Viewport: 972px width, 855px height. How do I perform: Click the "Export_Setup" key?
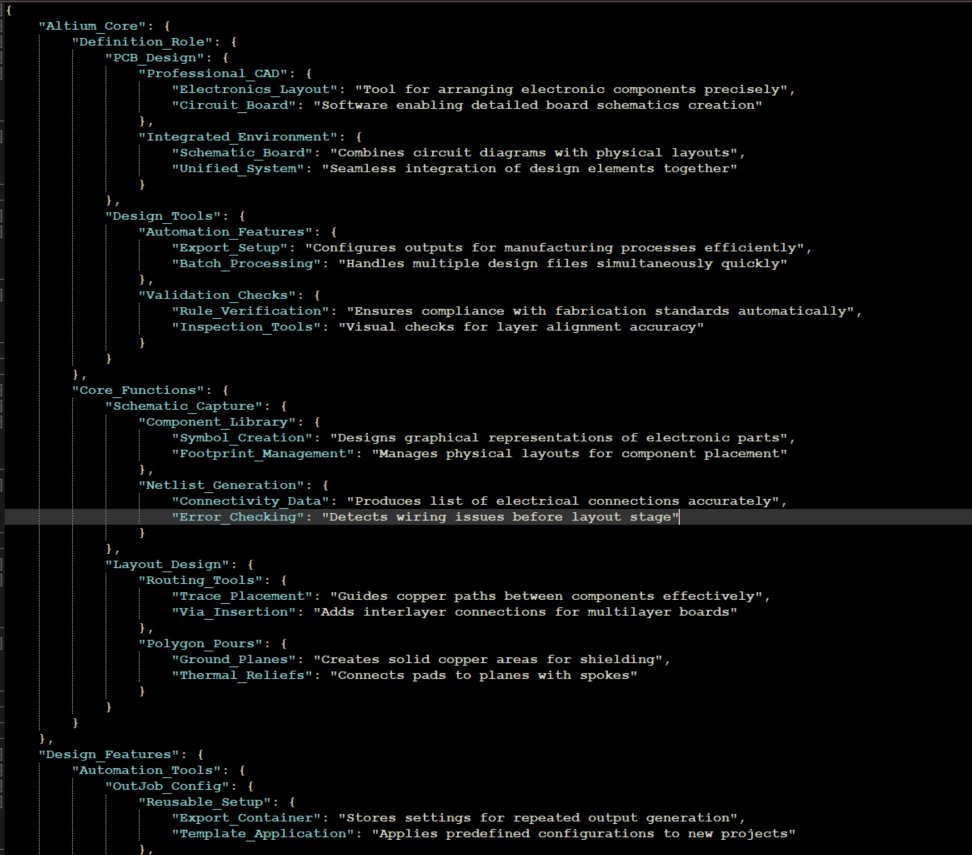pyautogui.click(x=230, y=248)
